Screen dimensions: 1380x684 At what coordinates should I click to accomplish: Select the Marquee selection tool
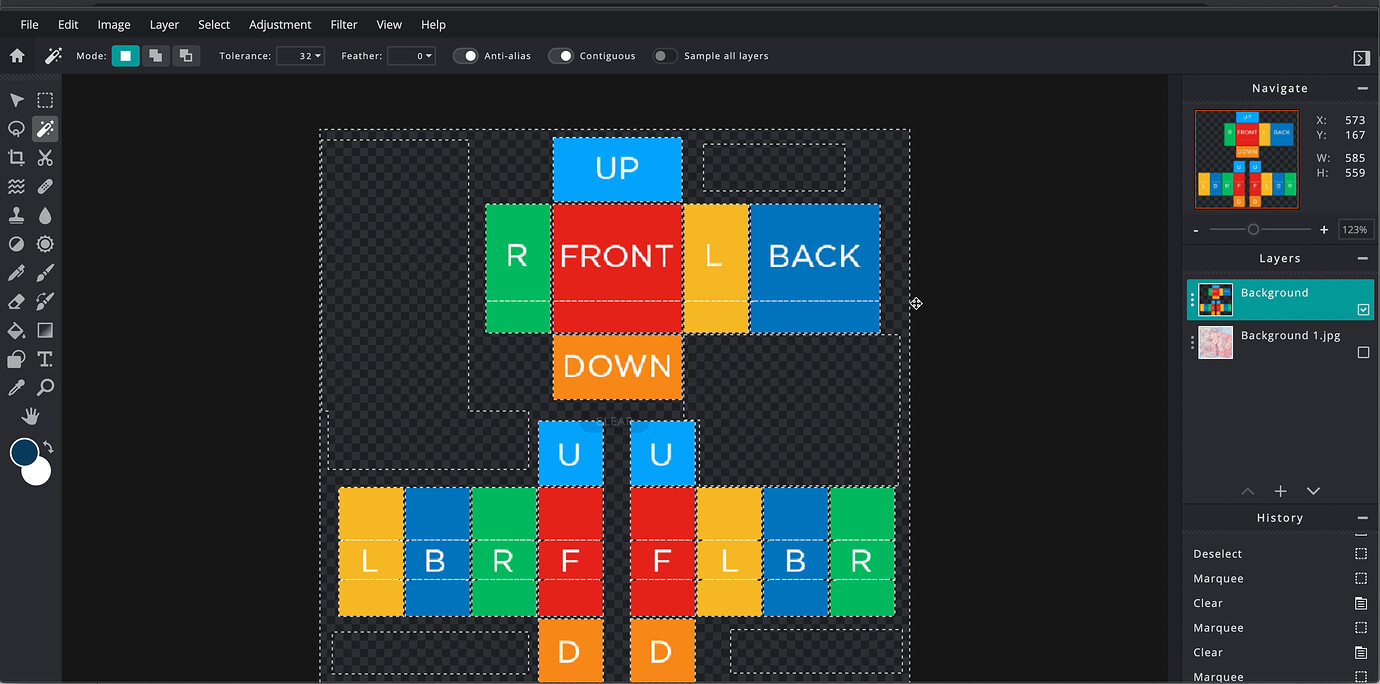45,100
